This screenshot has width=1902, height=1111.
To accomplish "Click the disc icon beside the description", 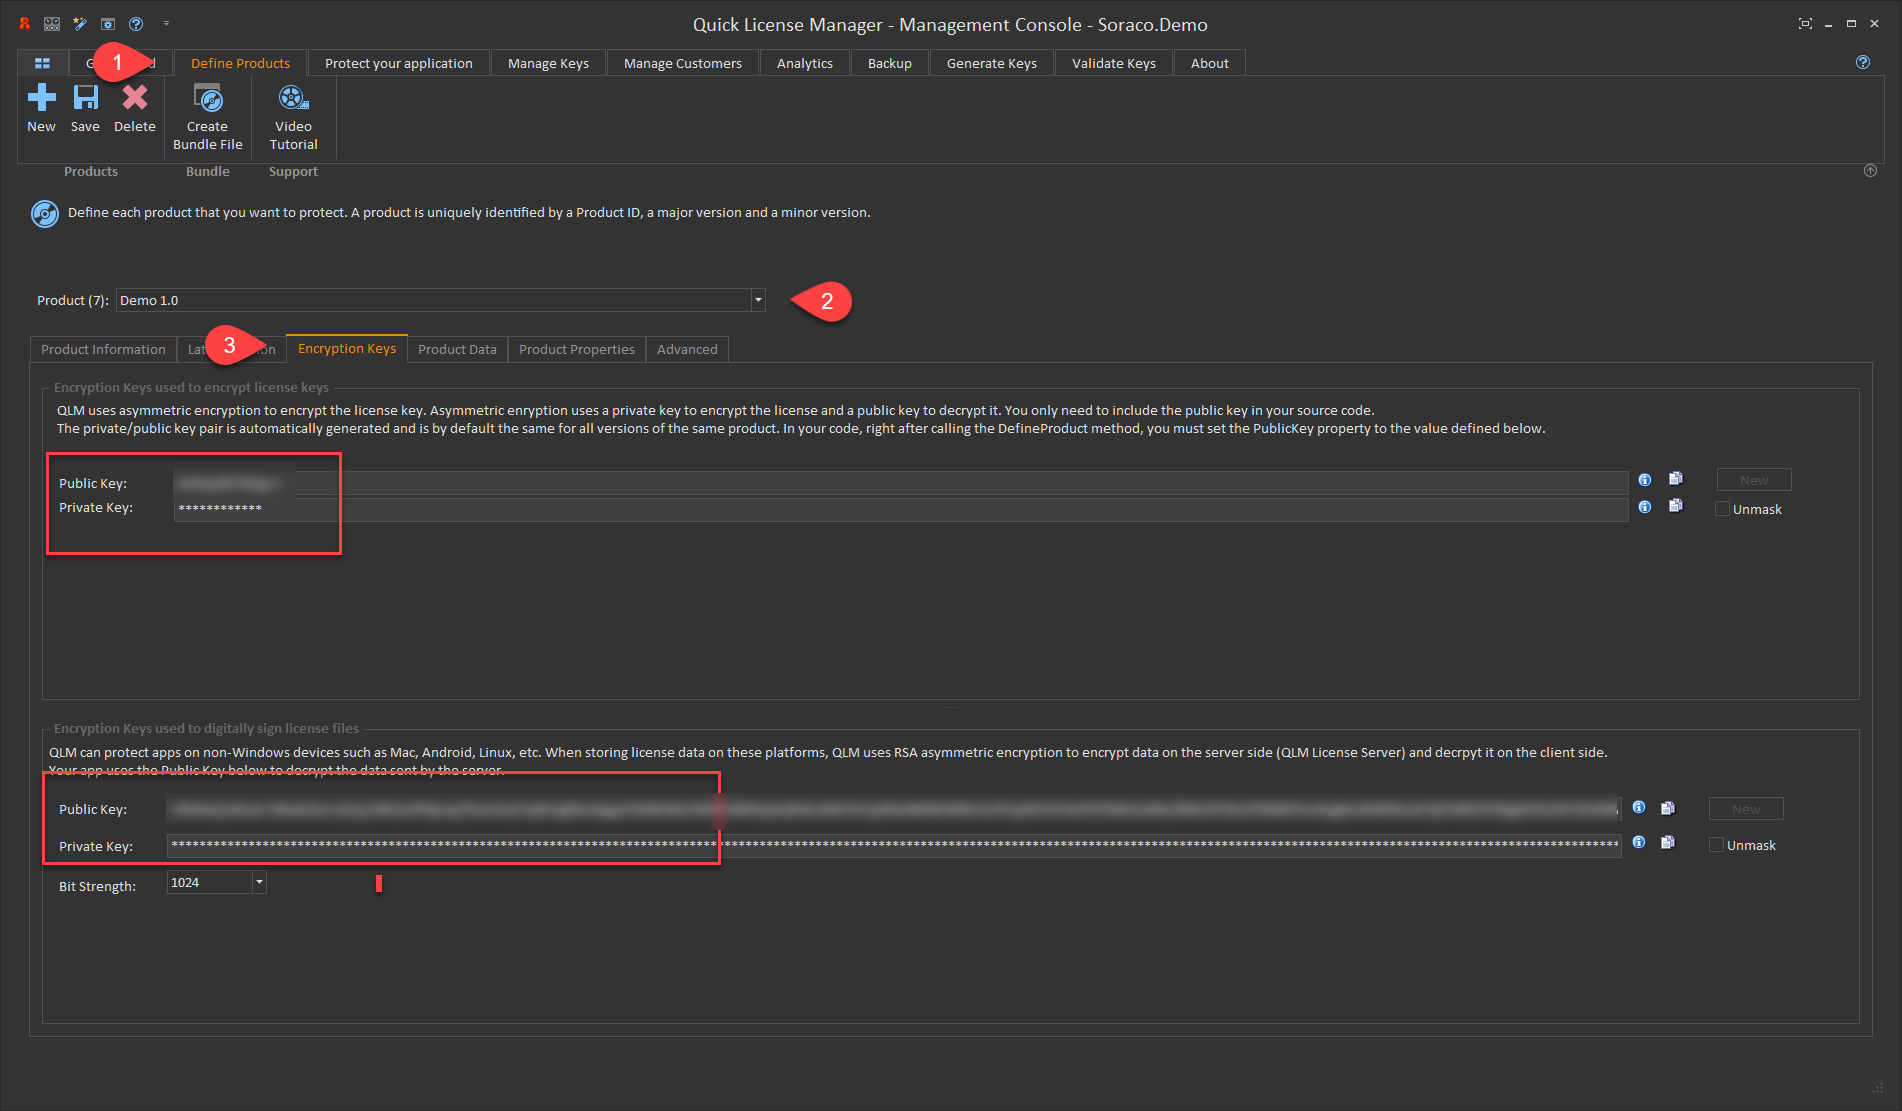I will coord(45,214).
